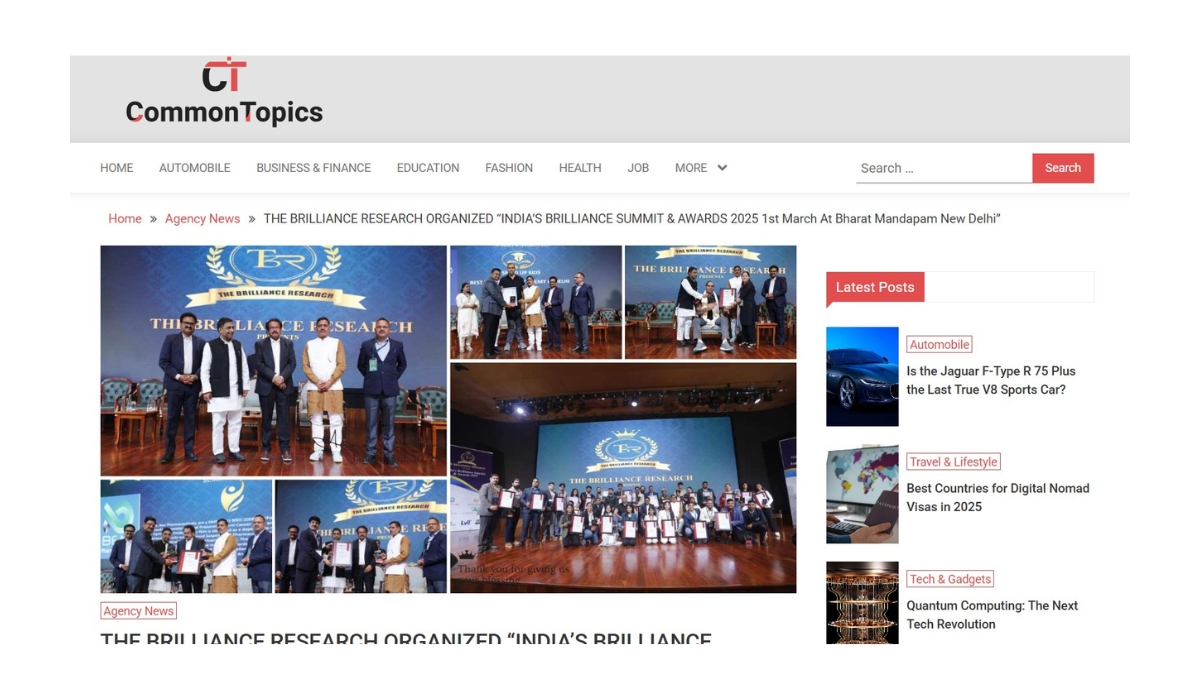Click the Agency News tag below photos
This screenshot has height=700, width=1200.
pyautogui.click(x=138, y=611)
